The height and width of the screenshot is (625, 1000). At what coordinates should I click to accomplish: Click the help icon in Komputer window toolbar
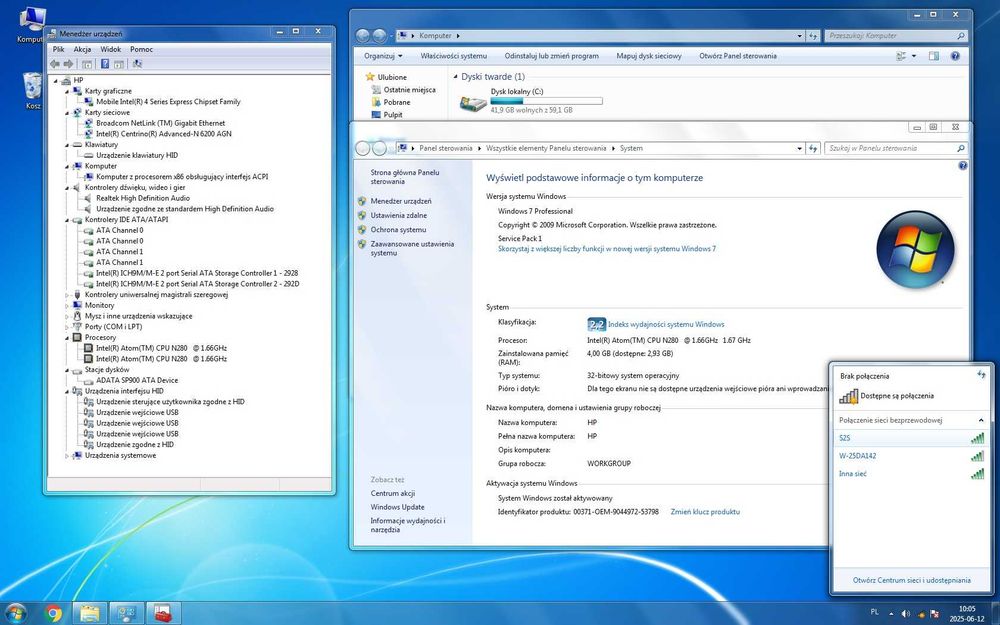point(955,56)
